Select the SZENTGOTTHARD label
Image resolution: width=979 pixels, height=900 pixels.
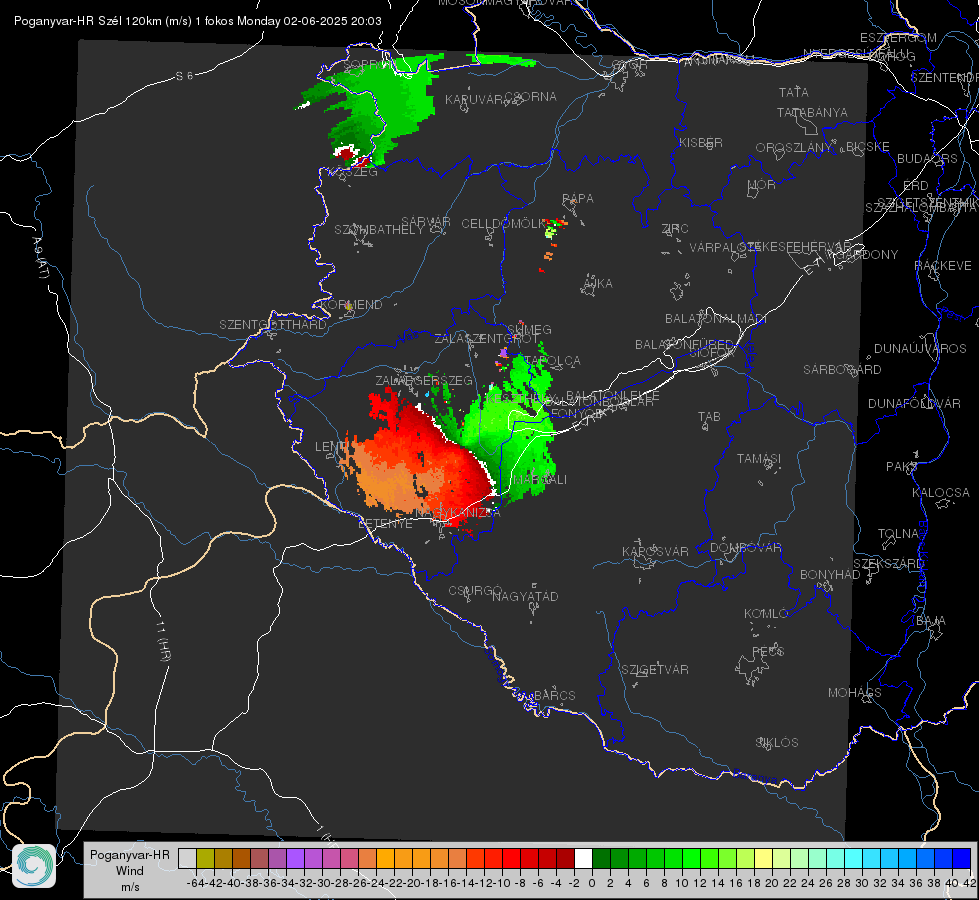(273, 325)
